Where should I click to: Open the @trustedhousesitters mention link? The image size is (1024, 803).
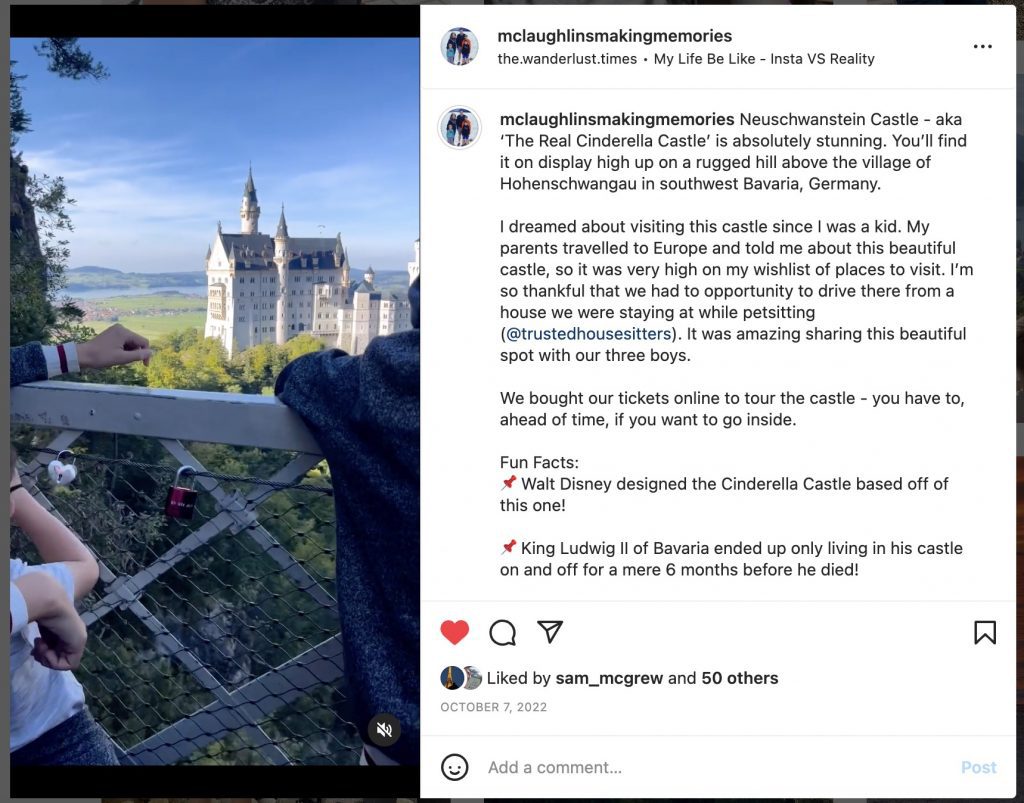point(589,334)
